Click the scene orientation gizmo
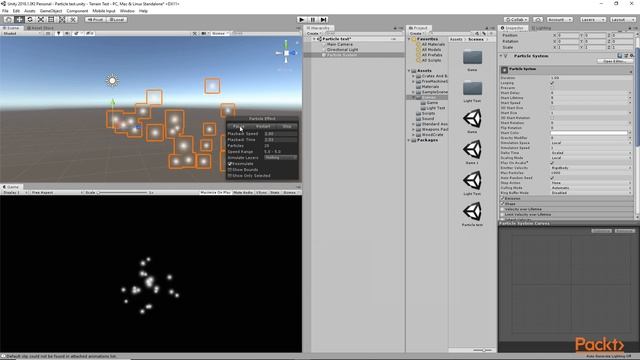Image resolution: width=640 pixels, height=360 pixels. pyautogui.click(x=286, y=52)
